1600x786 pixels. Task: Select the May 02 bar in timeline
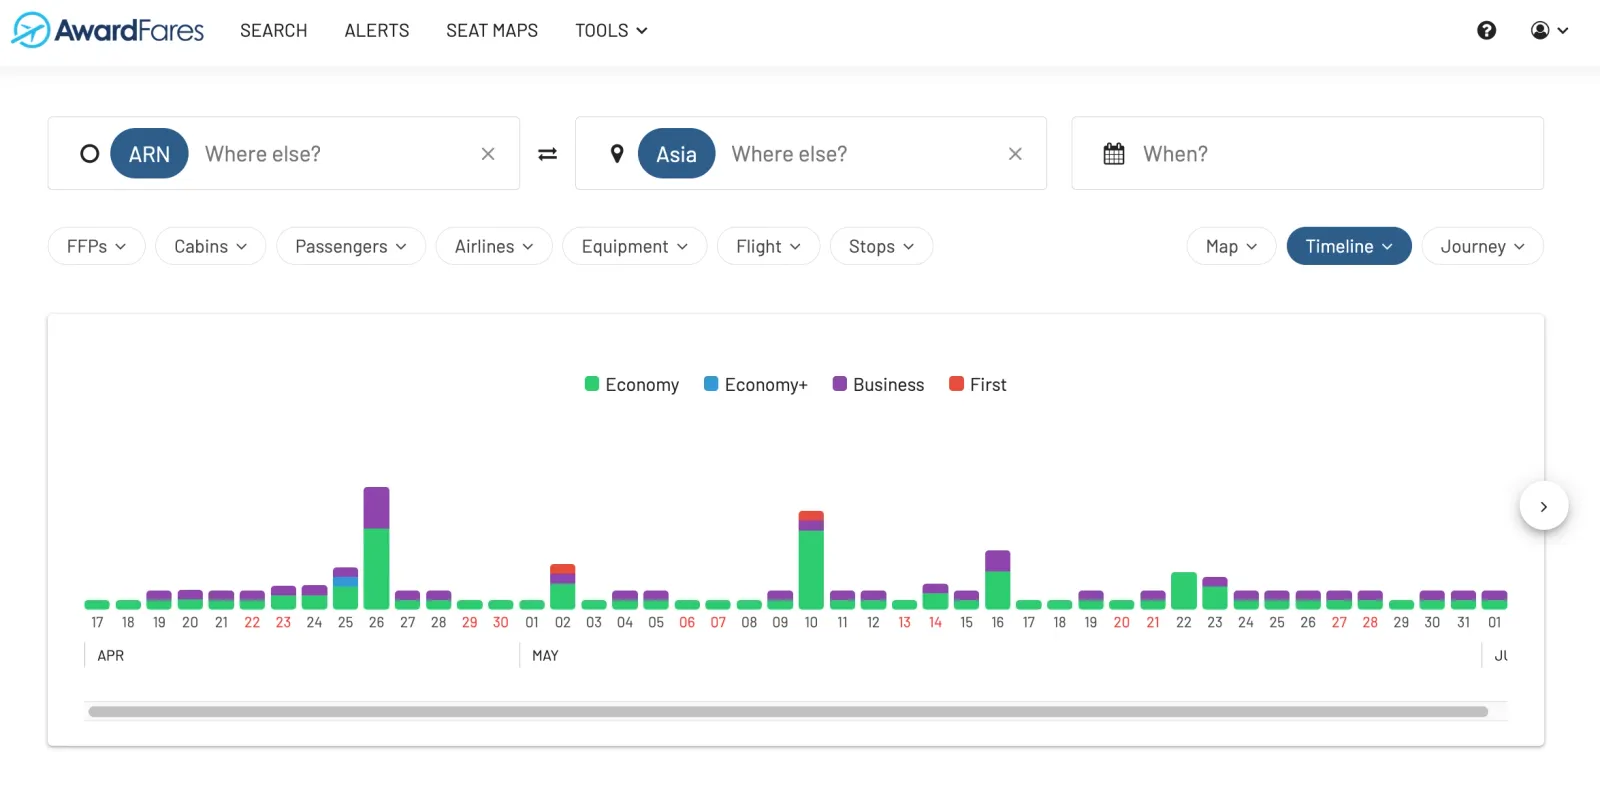point(563,587)
